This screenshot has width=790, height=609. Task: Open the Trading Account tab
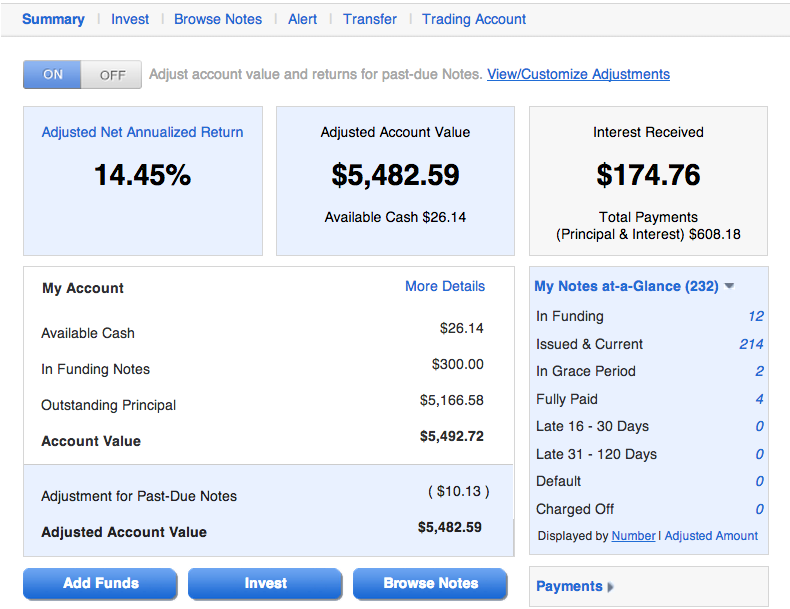tap(474, 19)
